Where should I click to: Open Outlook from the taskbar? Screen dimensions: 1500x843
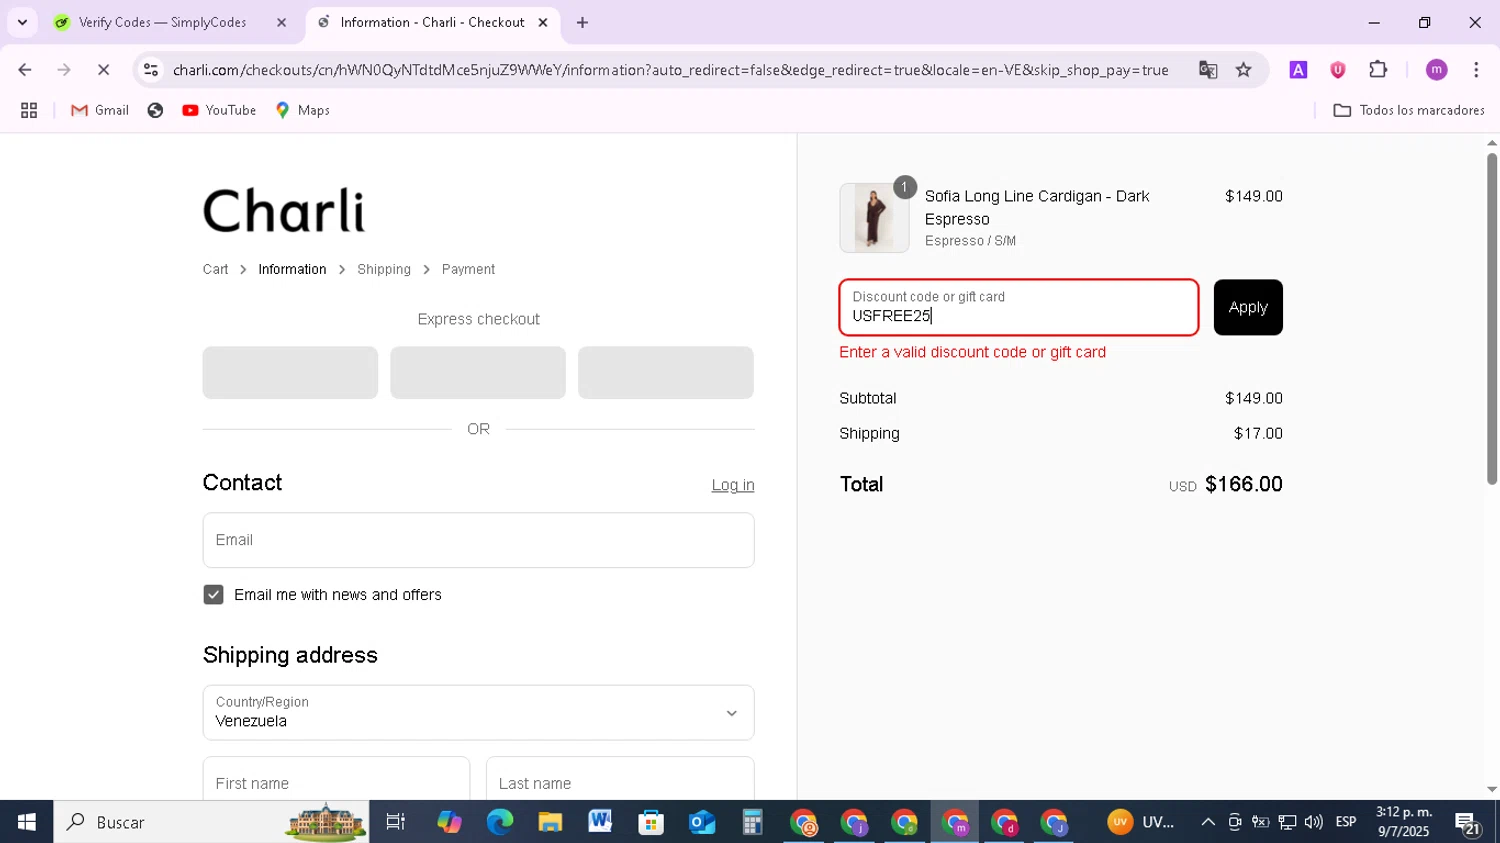pos(702,822)
